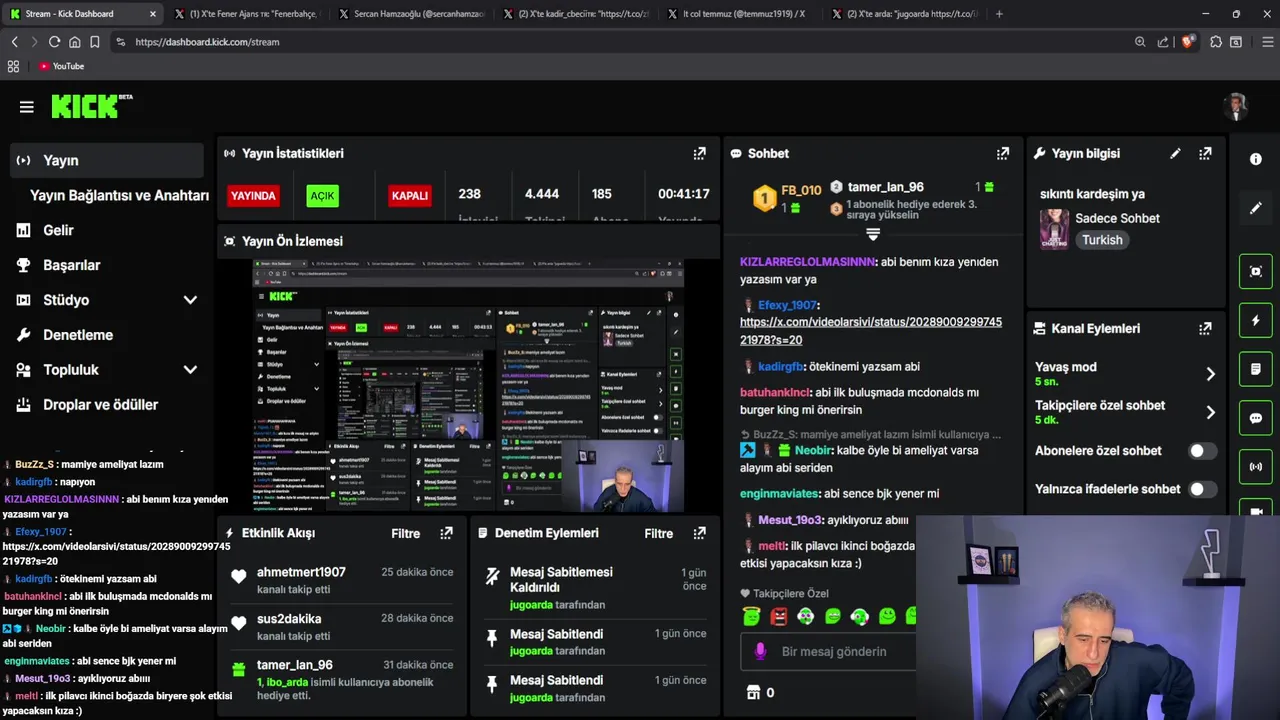The image size is (1280, 720).
Task: Expand the Topluluk sidebar section
Action: [190, 370]
